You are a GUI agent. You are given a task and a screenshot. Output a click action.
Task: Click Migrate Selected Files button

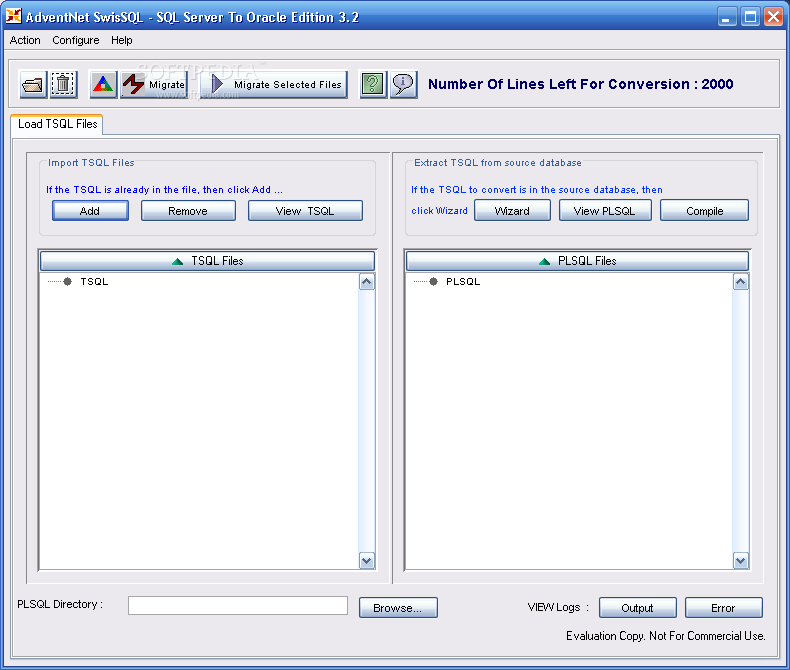pyautogui.click(x=275, y=84)
